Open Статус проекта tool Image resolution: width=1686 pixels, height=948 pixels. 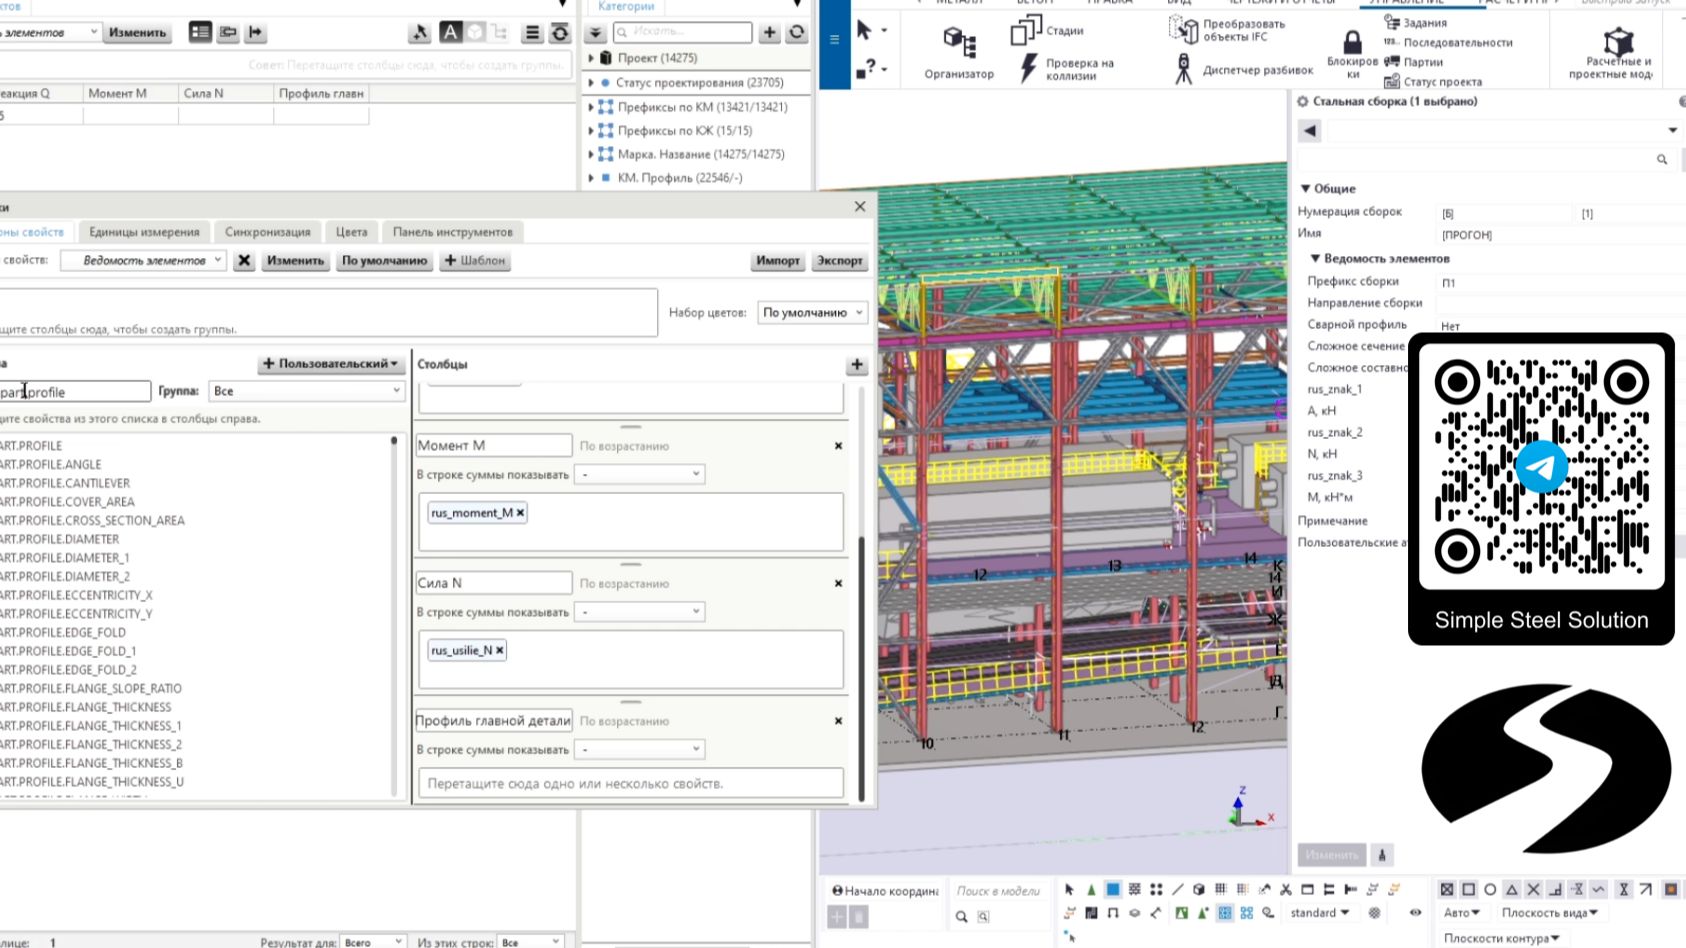(1433, 82)
